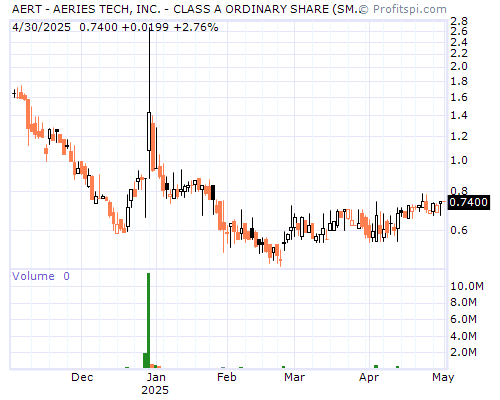This screenshot has height=400, width=500.
Task: Click the tall white spike candle near Jan
Action: tap(149, 131)
